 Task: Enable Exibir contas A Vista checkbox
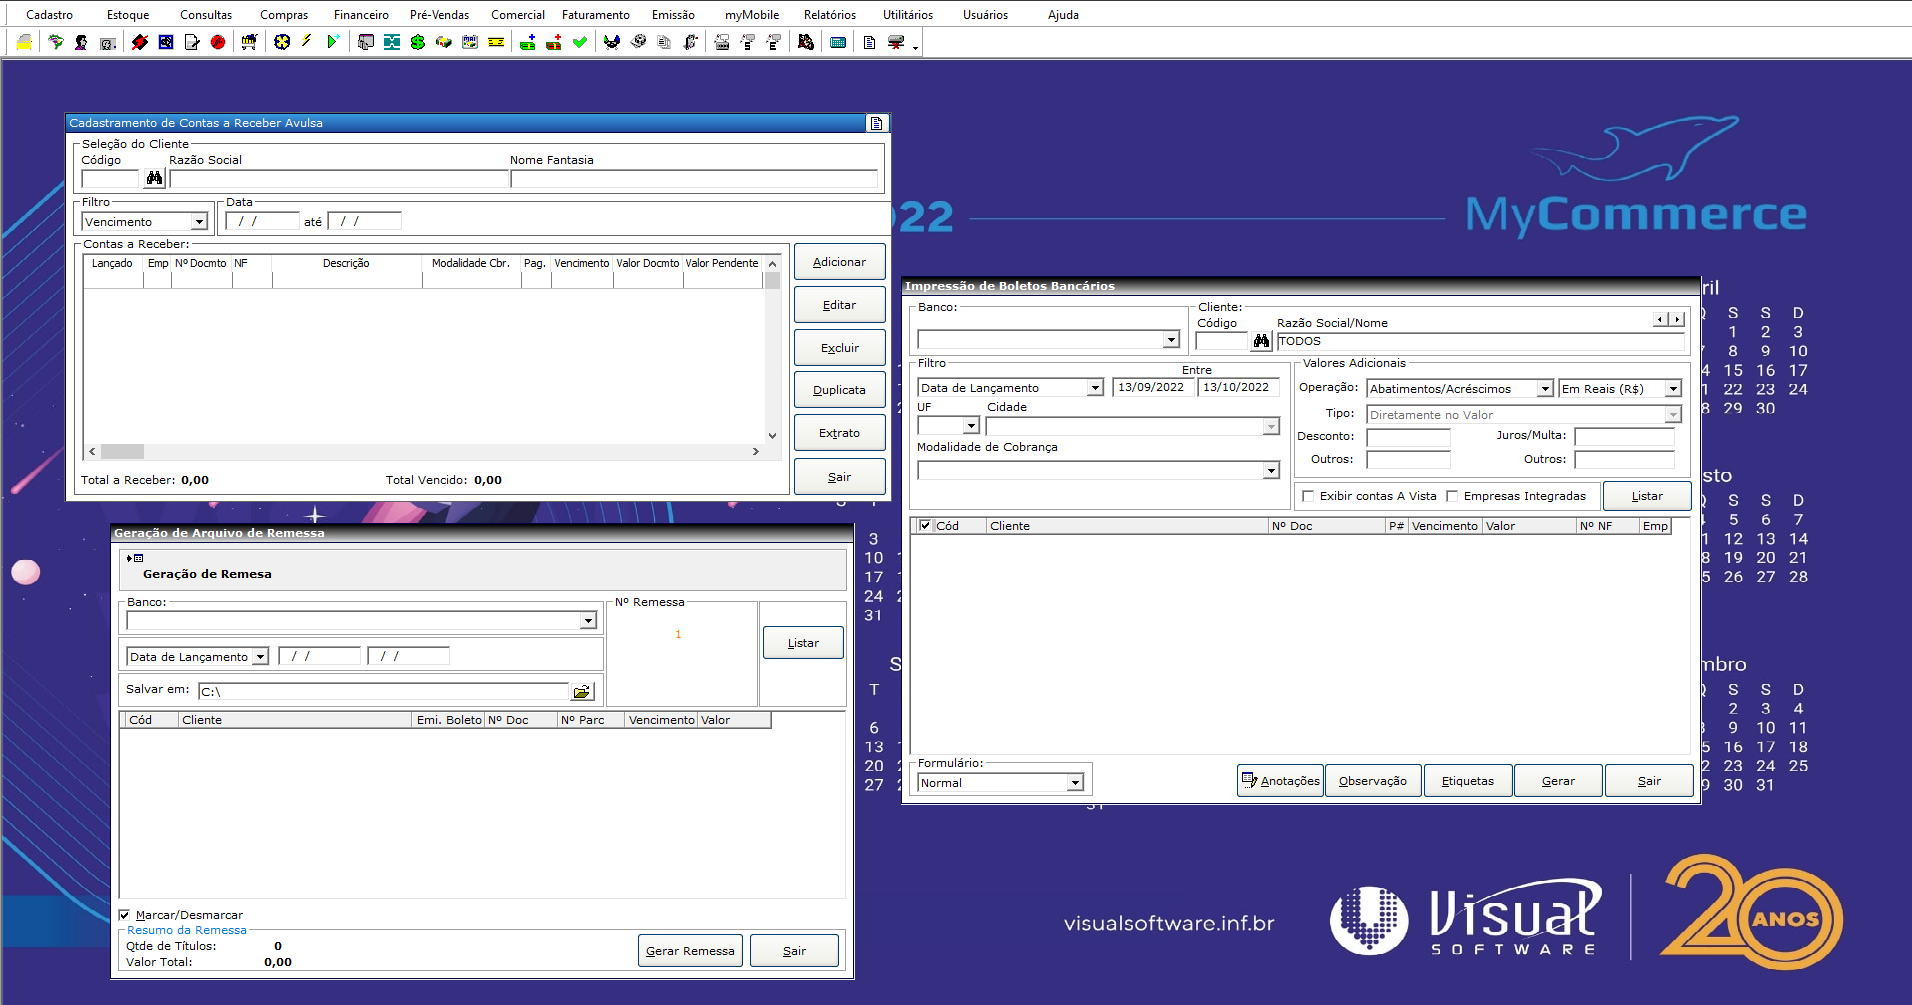1308,496
